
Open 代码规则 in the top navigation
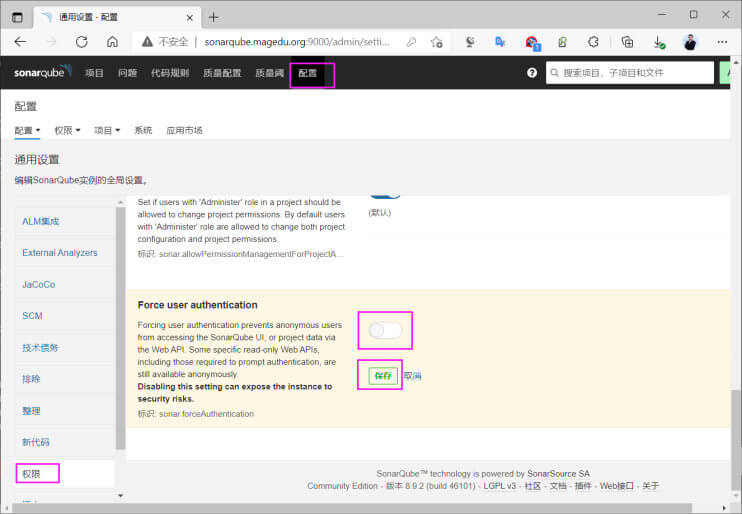click(x=170, y=73)
